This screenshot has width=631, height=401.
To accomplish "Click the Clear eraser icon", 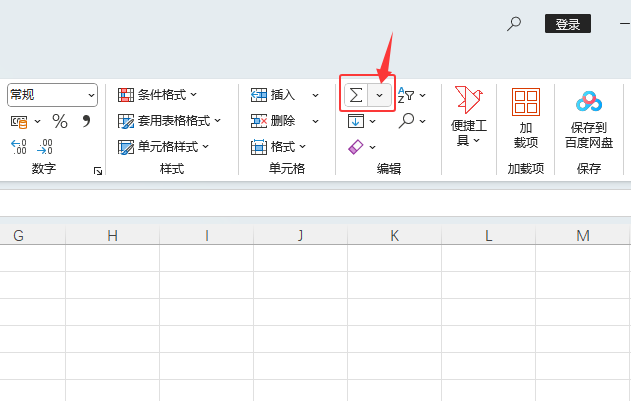I will coord(356,147).
